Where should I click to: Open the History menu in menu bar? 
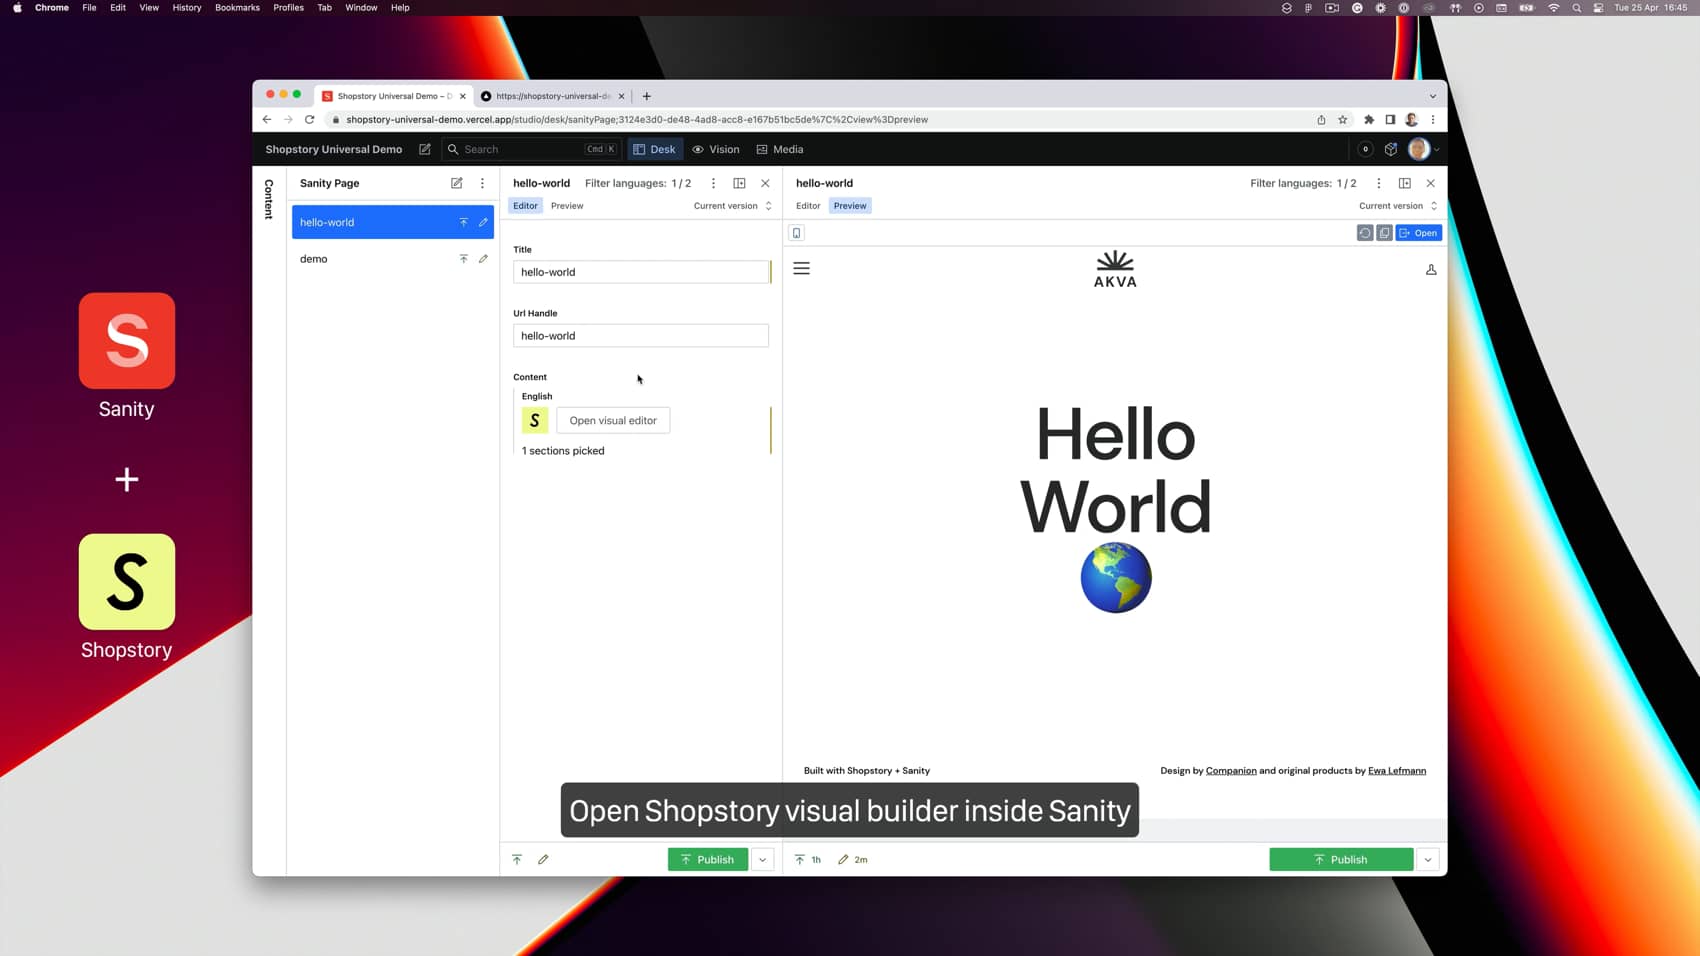187,8
